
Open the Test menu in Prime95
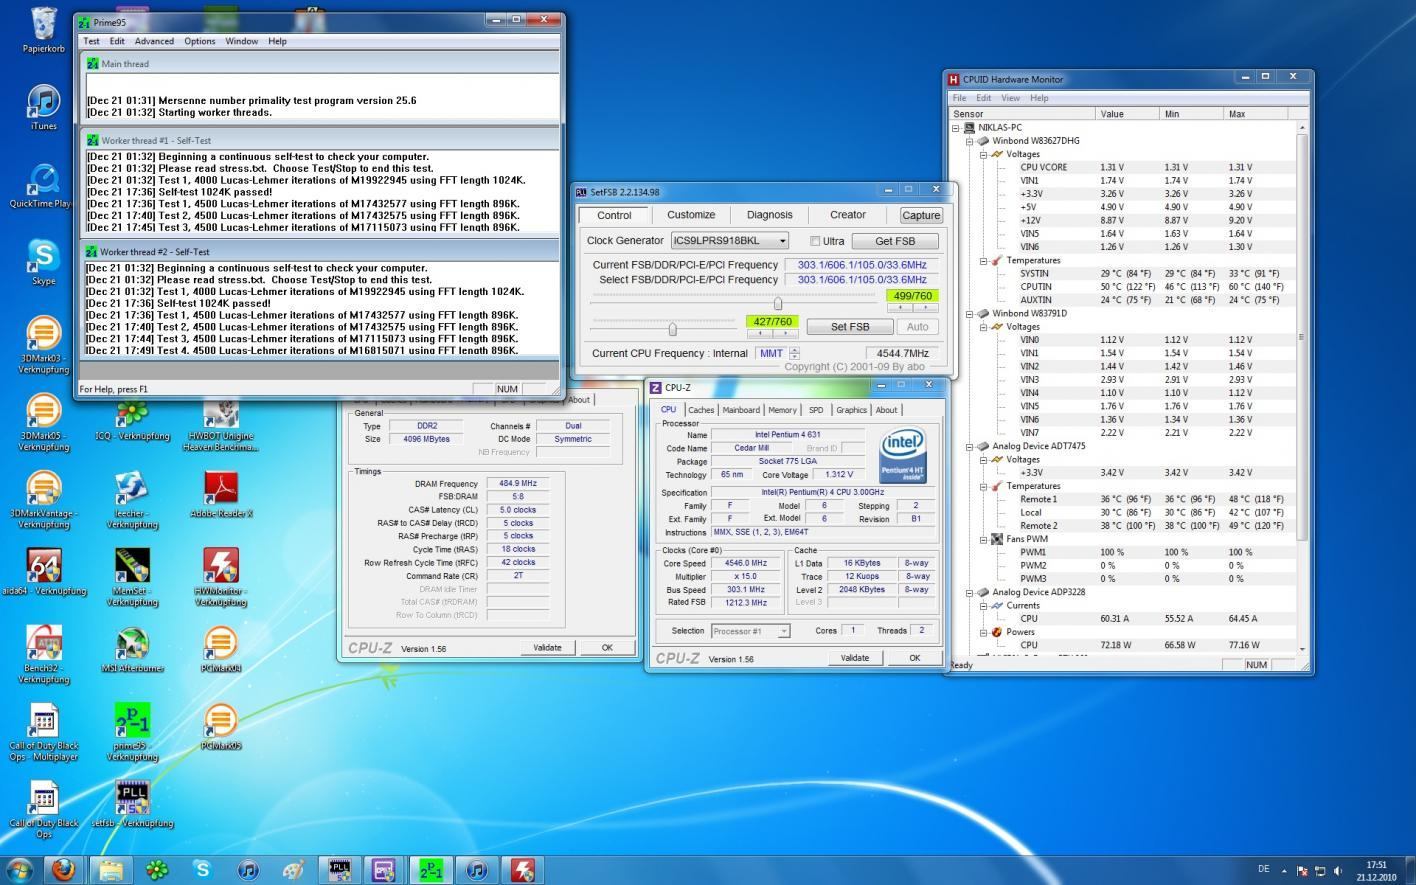[91, 41]
